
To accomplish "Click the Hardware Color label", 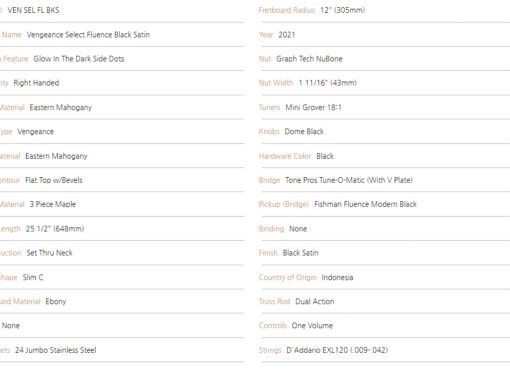I will tap(285, 156).
